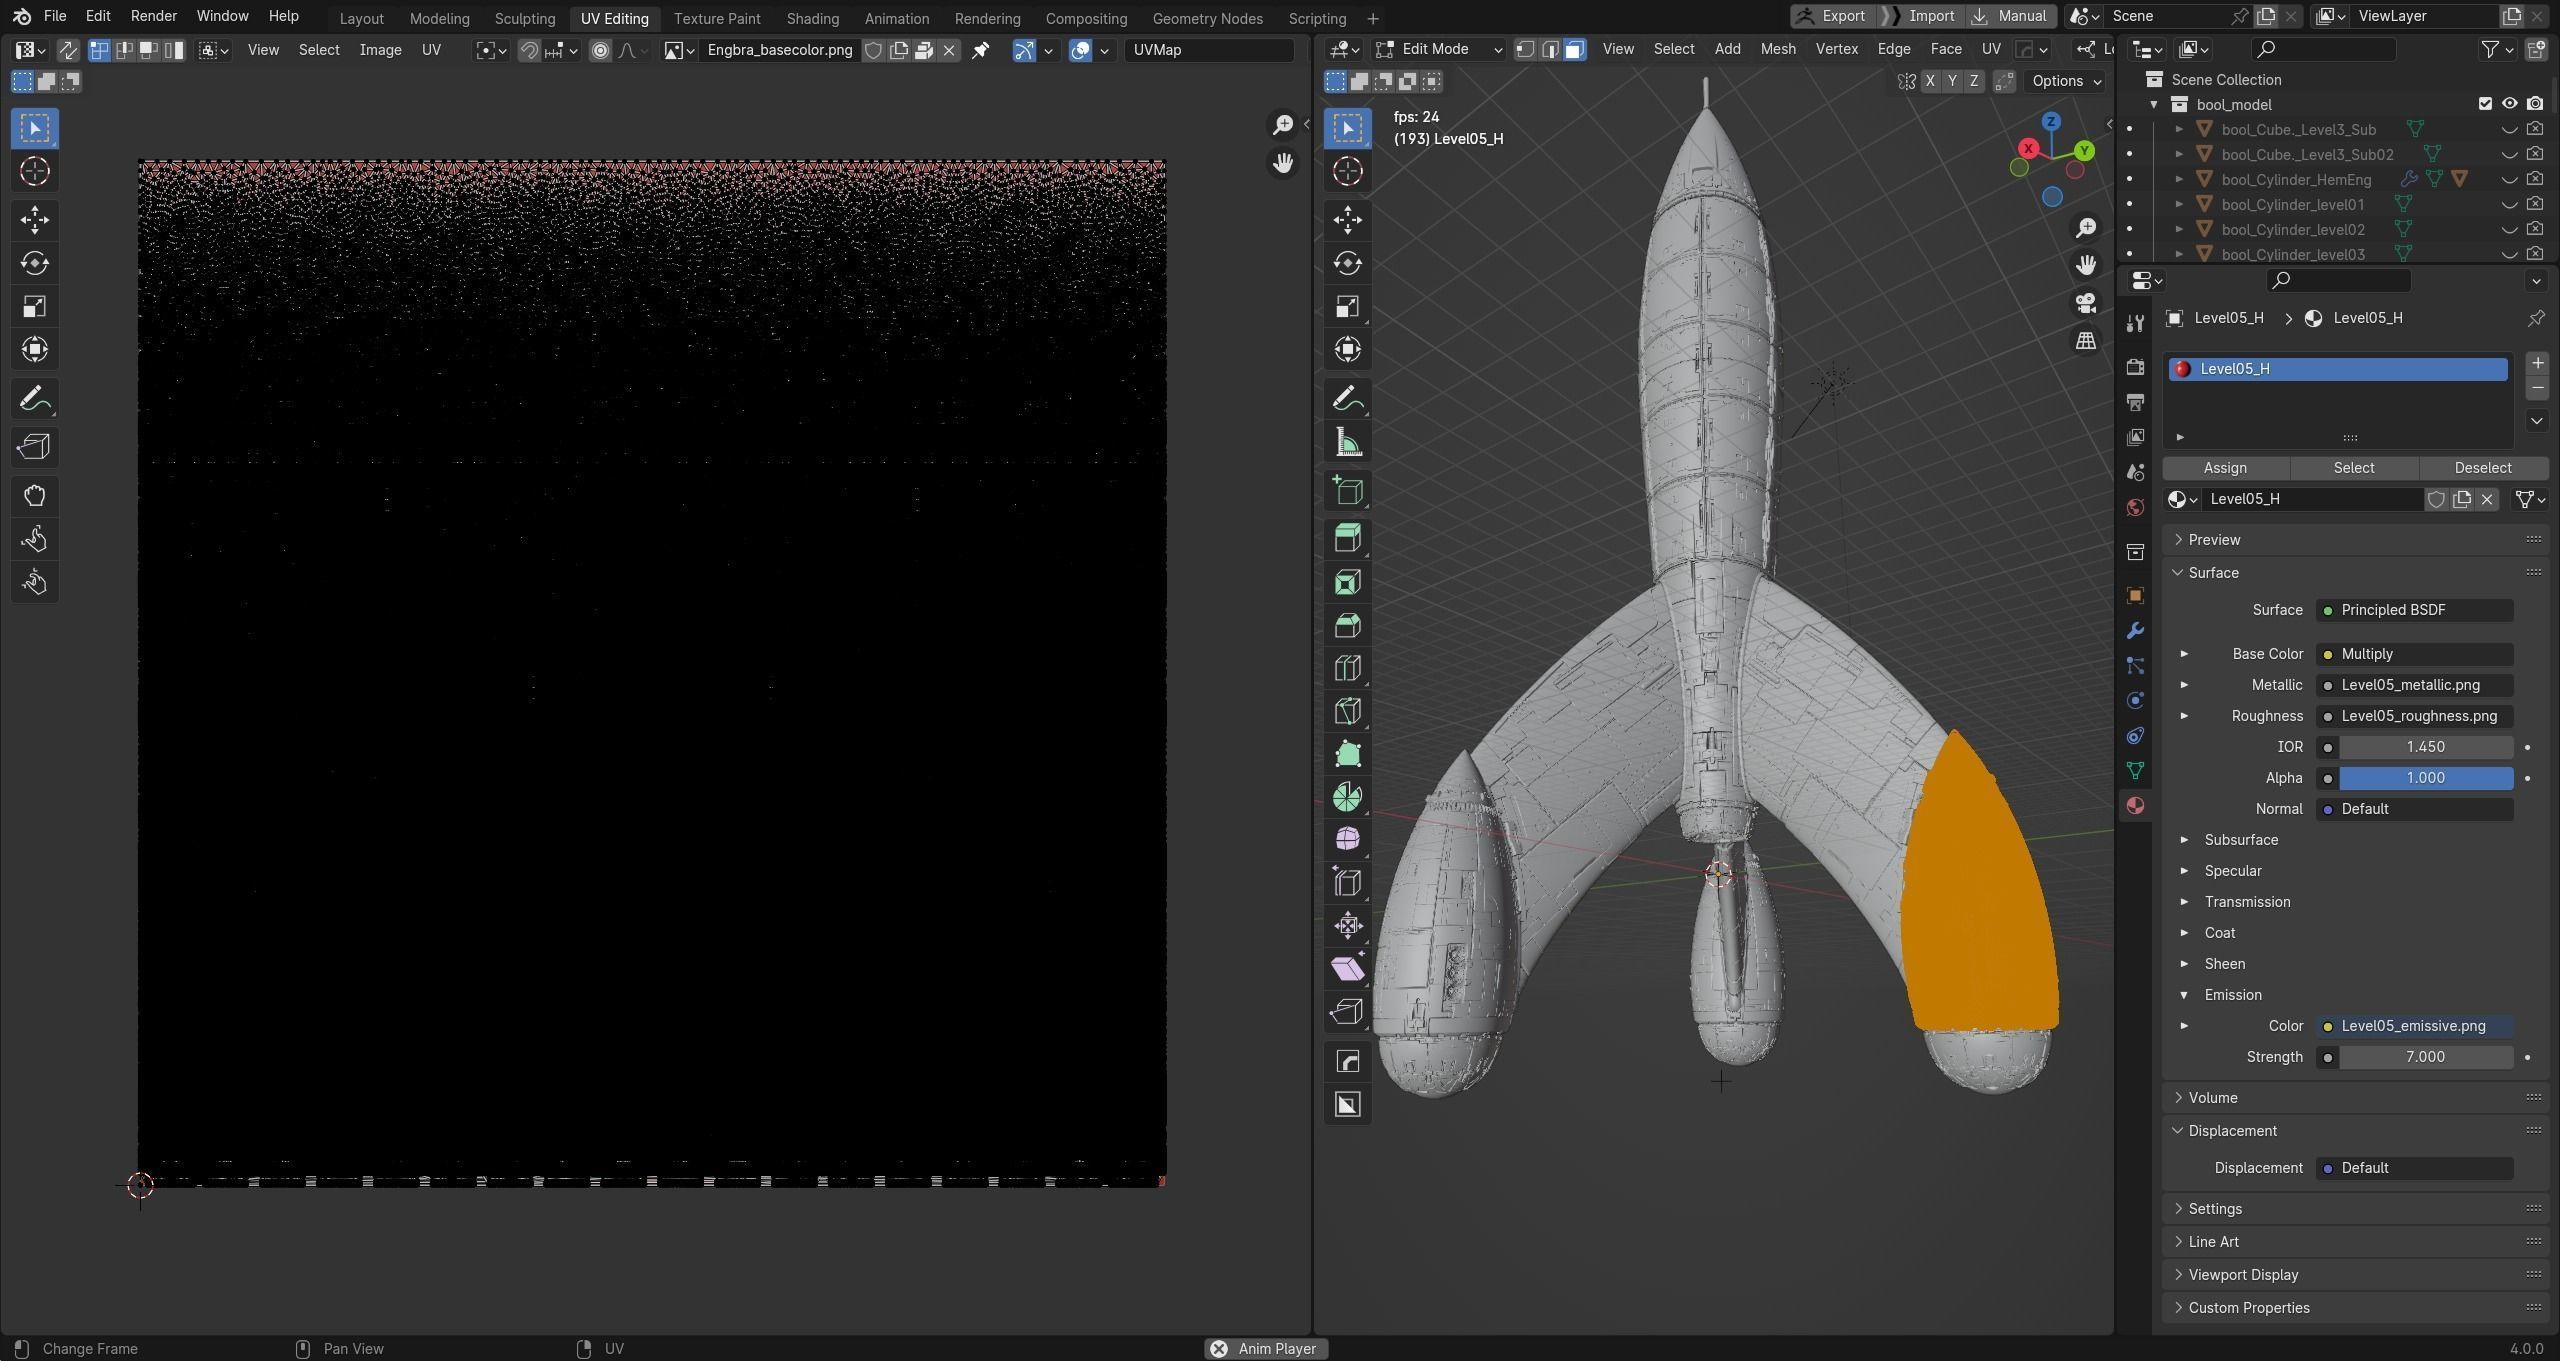The height and width of the screenshot is (1361, 2560).
Task: Uncheck bool_model collection exclude checkbox
Action: (x=2485, y=104)
